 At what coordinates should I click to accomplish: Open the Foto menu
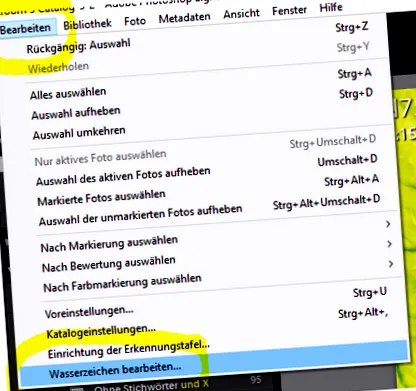tap(135, 21)
